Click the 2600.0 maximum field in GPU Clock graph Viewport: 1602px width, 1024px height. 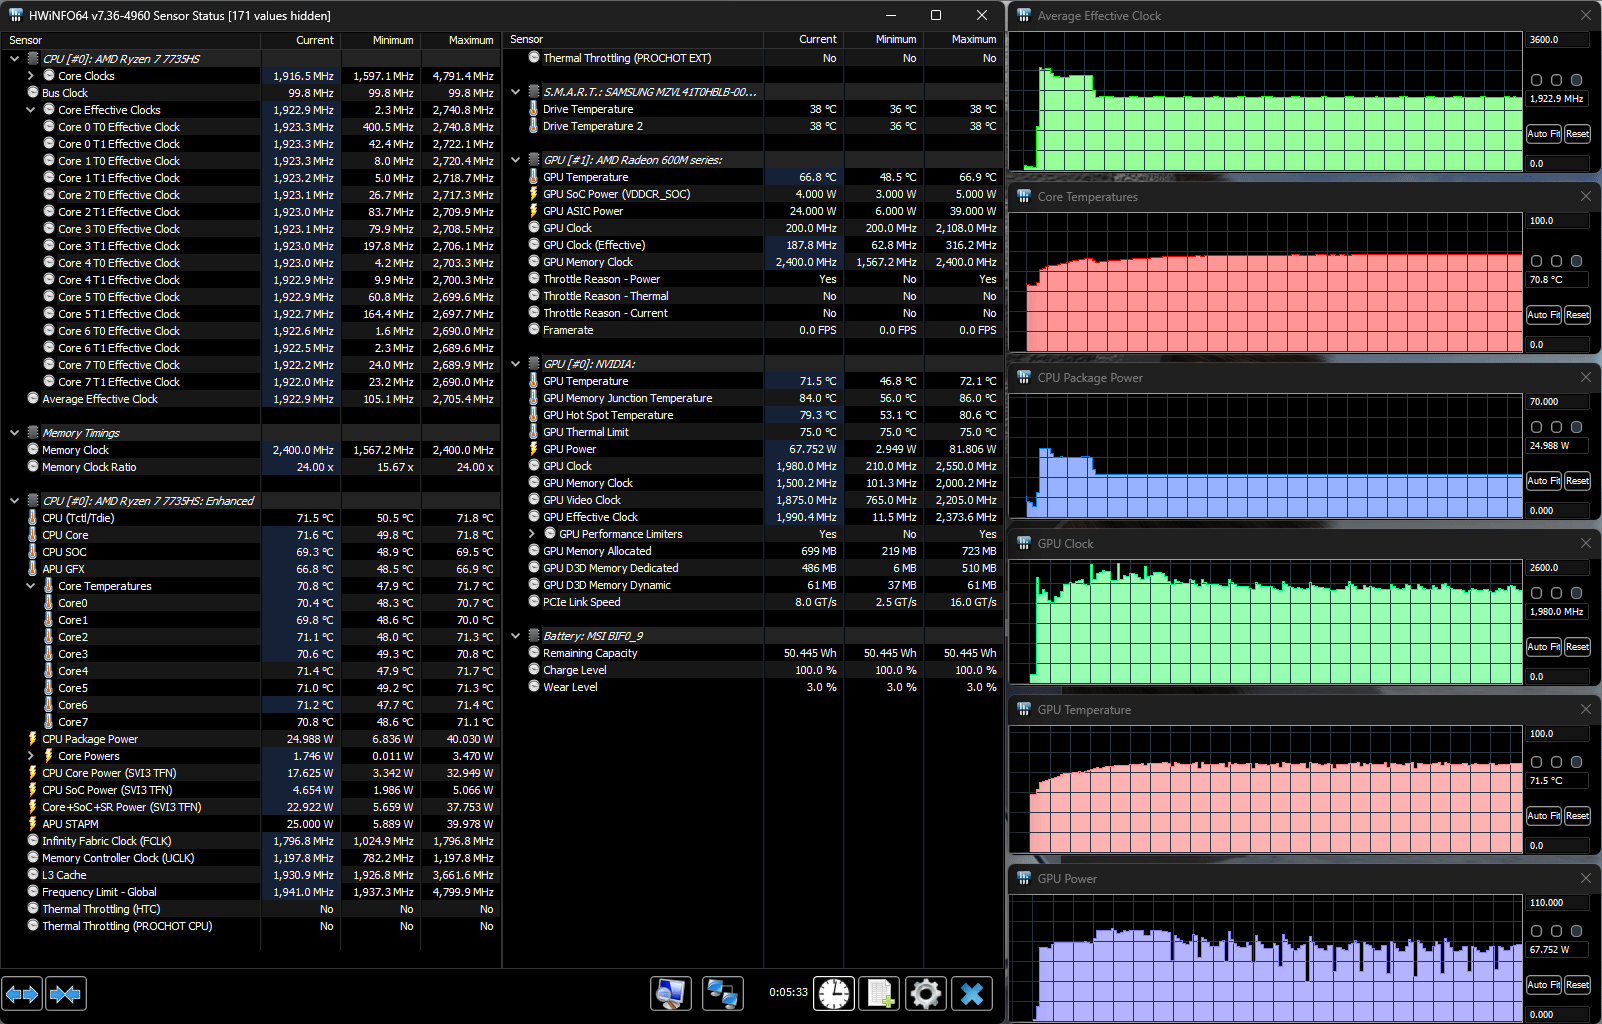click(1557, 568)
